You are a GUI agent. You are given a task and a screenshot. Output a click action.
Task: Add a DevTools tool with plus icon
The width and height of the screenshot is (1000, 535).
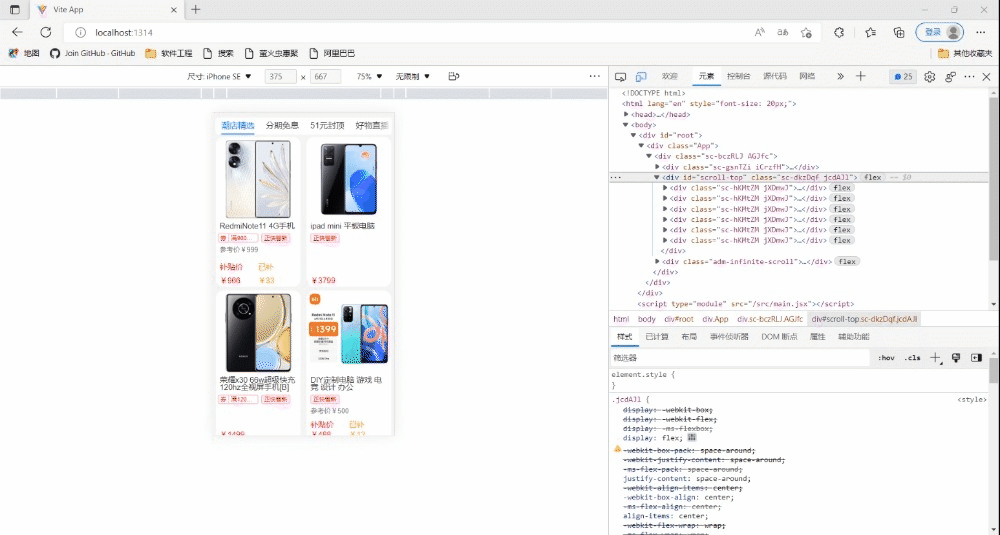click(x=860, y=77)
